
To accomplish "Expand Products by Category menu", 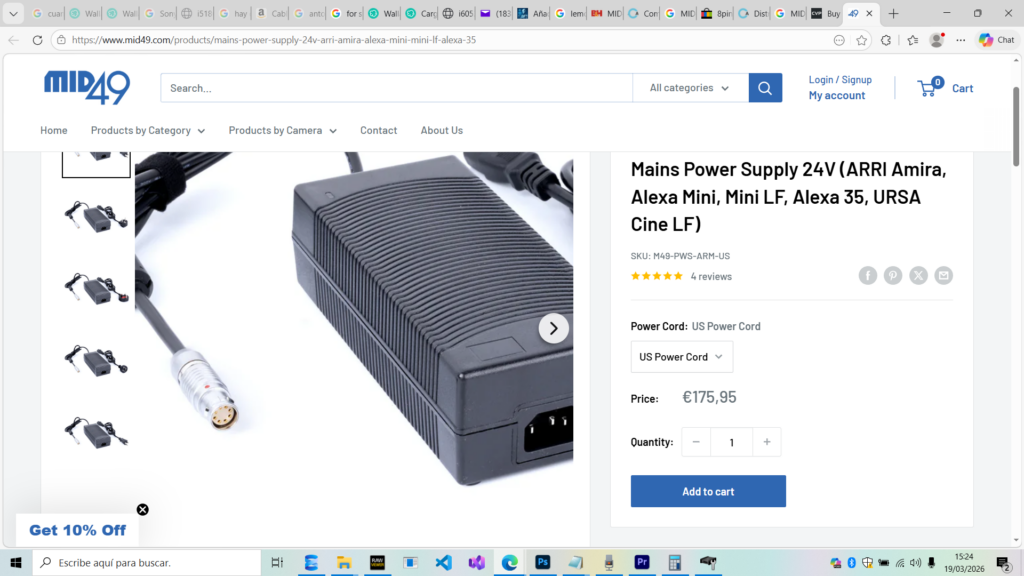I will (x=147, y=130).
